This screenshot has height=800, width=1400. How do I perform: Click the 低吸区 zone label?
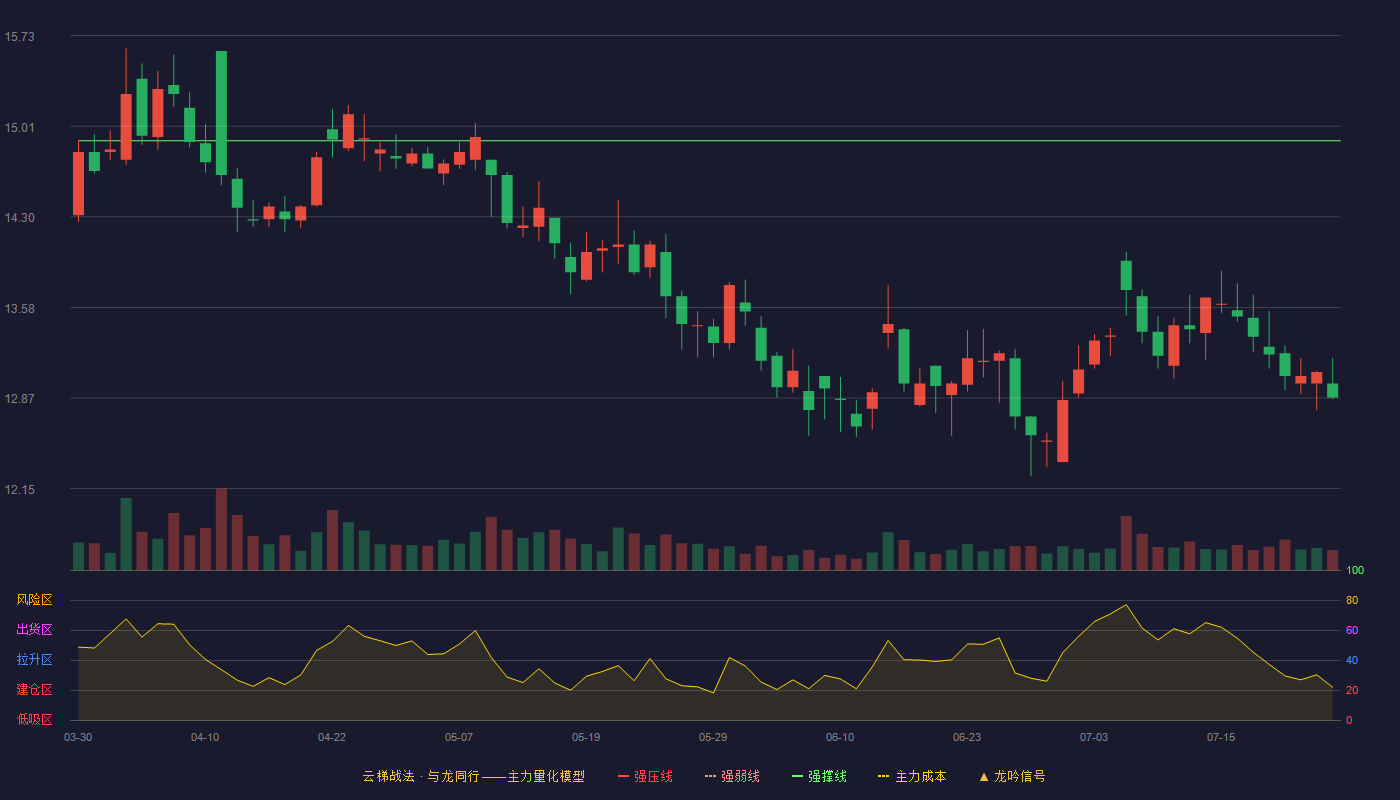(34, 720)
